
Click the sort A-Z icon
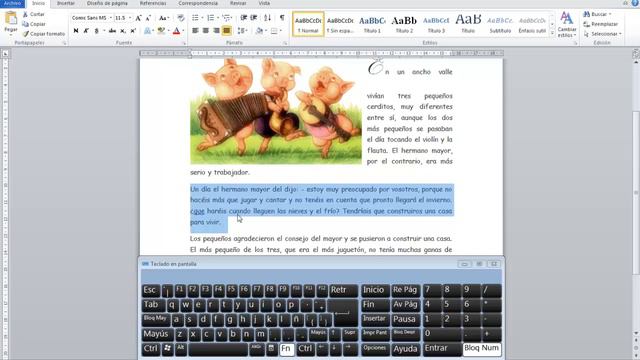pos(267,18)
